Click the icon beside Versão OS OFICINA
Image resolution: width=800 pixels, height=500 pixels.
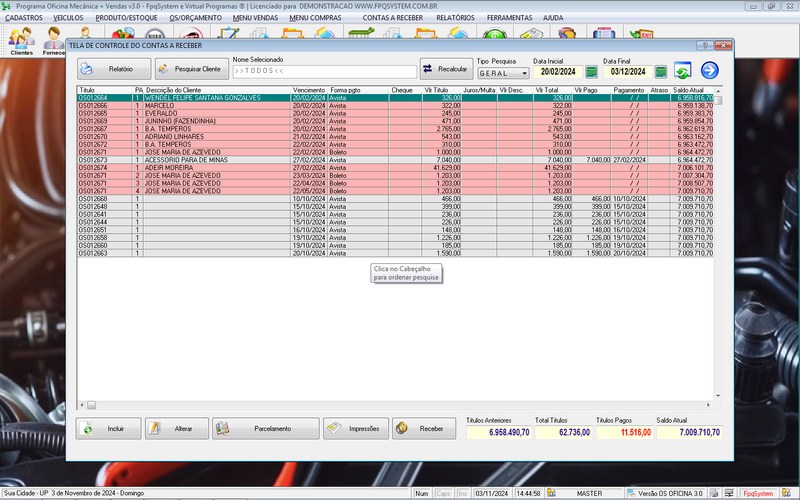(x=631, y=493)
